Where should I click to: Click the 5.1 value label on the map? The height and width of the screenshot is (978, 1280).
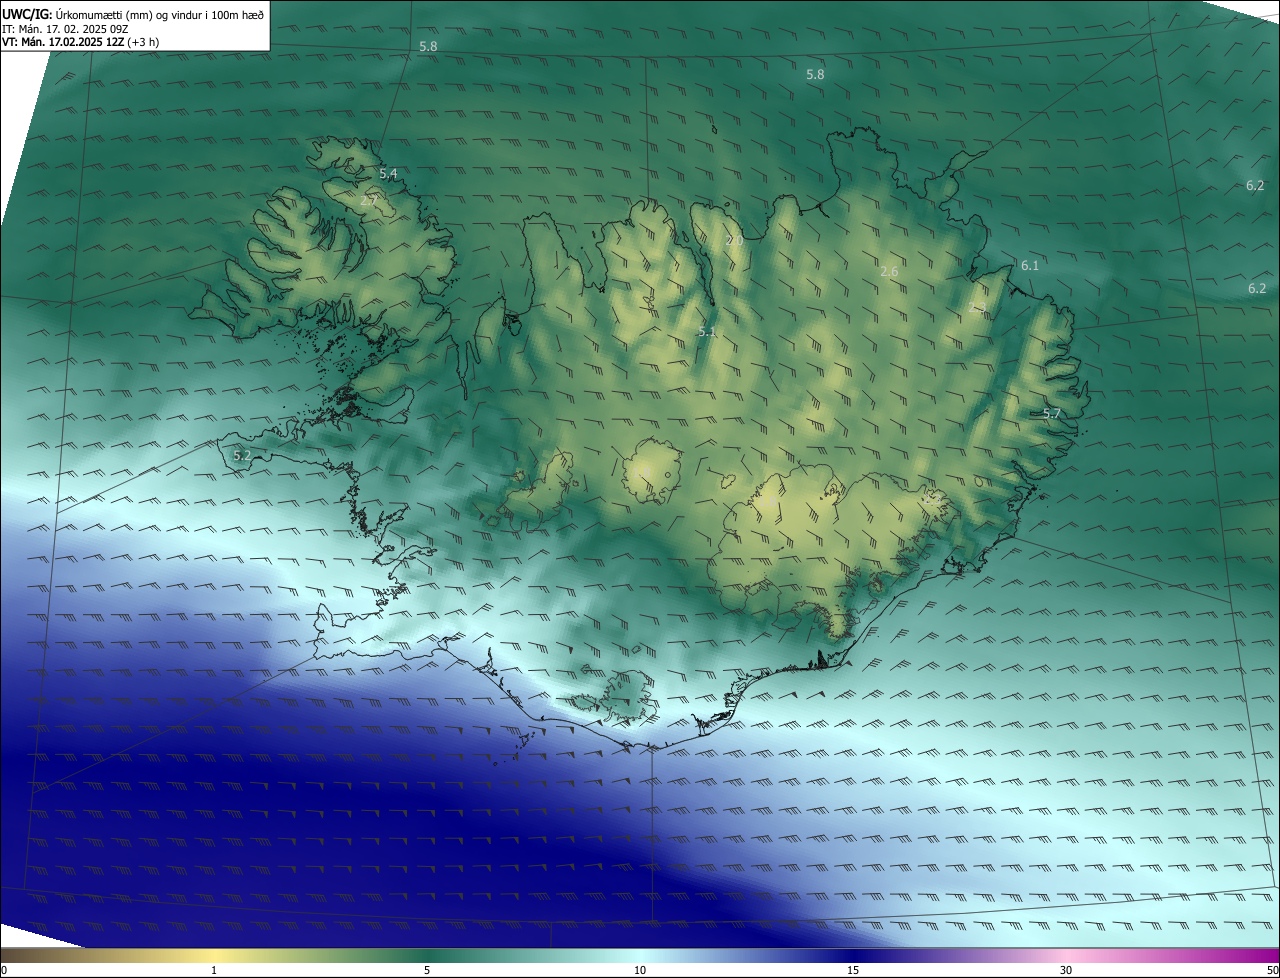click(x=707, y=331)
